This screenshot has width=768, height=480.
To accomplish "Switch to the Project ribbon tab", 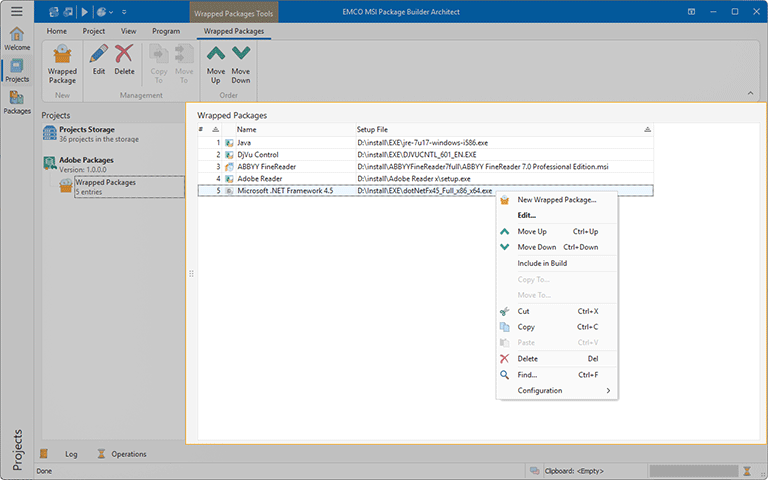I will pos(93,31).
